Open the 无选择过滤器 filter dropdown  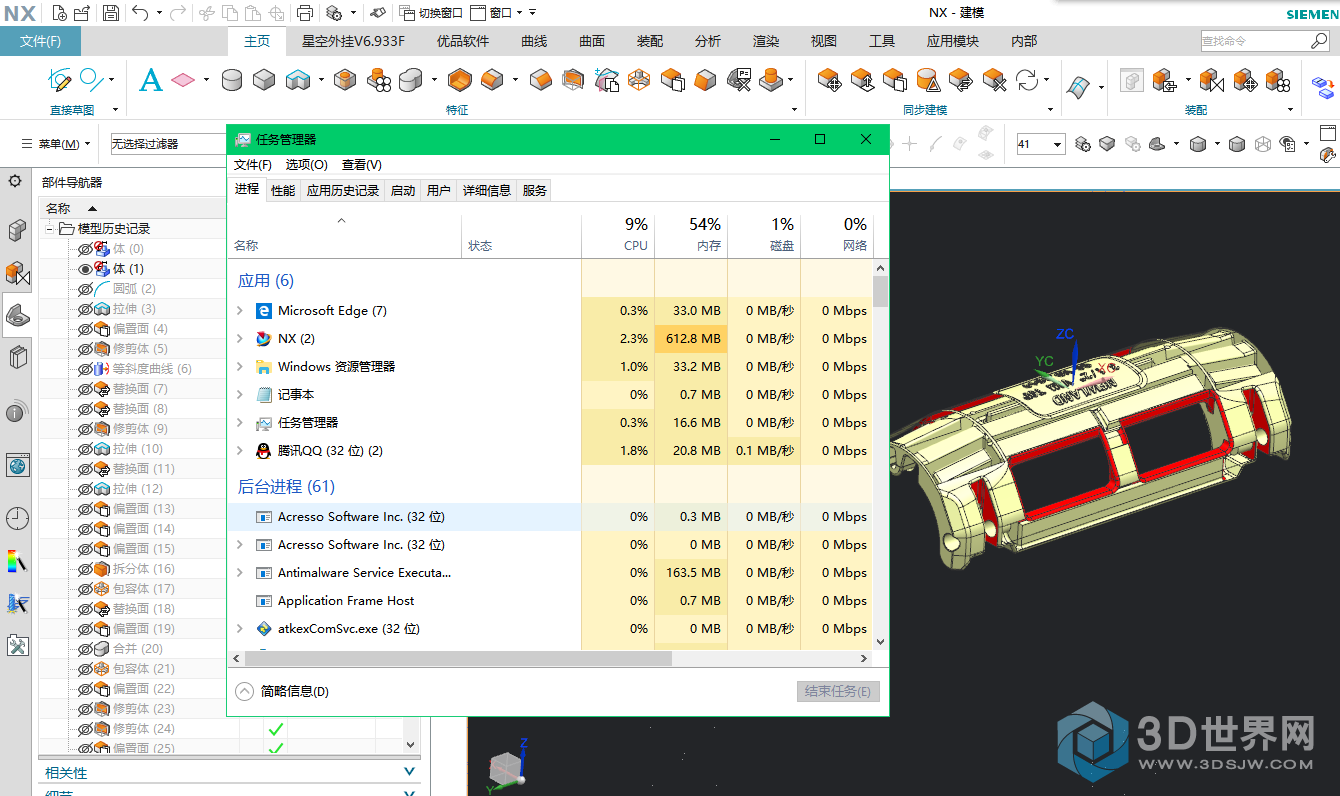[x=168, y=144]
